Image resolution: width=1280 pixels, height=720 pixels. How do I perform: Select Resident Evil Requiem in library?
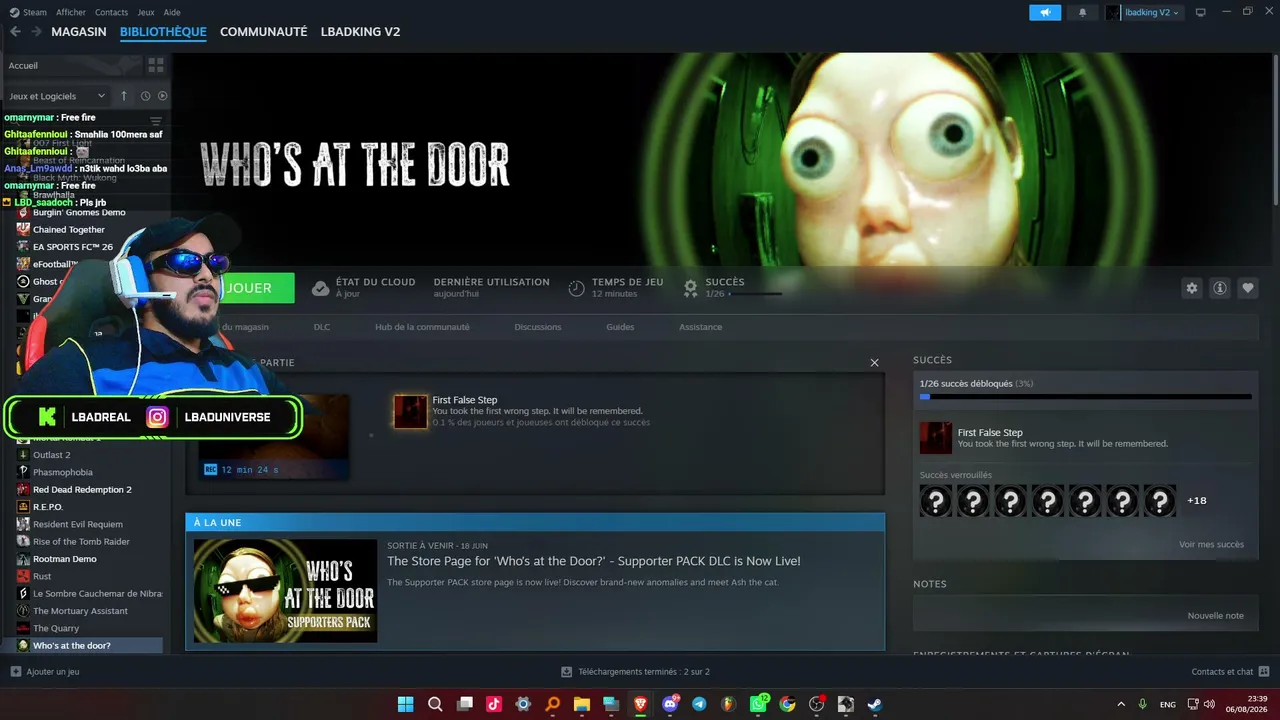[x=78, y=524]
